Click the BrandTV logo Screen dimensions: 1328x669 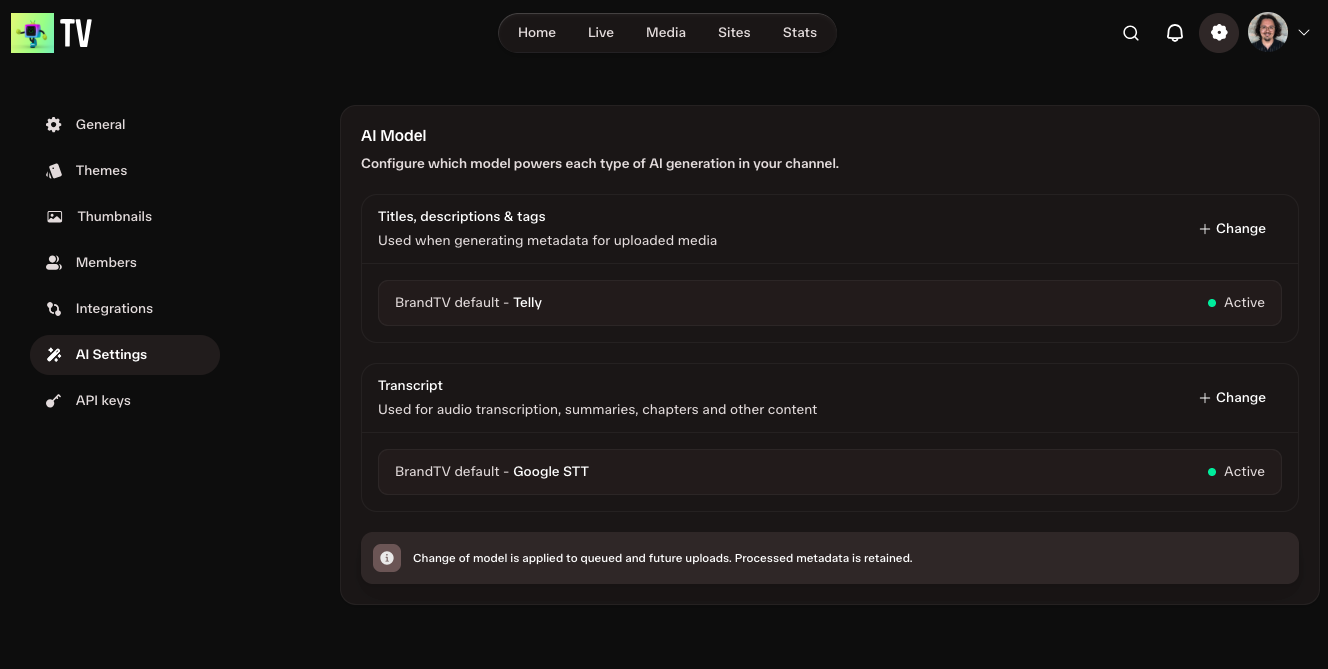point(52,33)
